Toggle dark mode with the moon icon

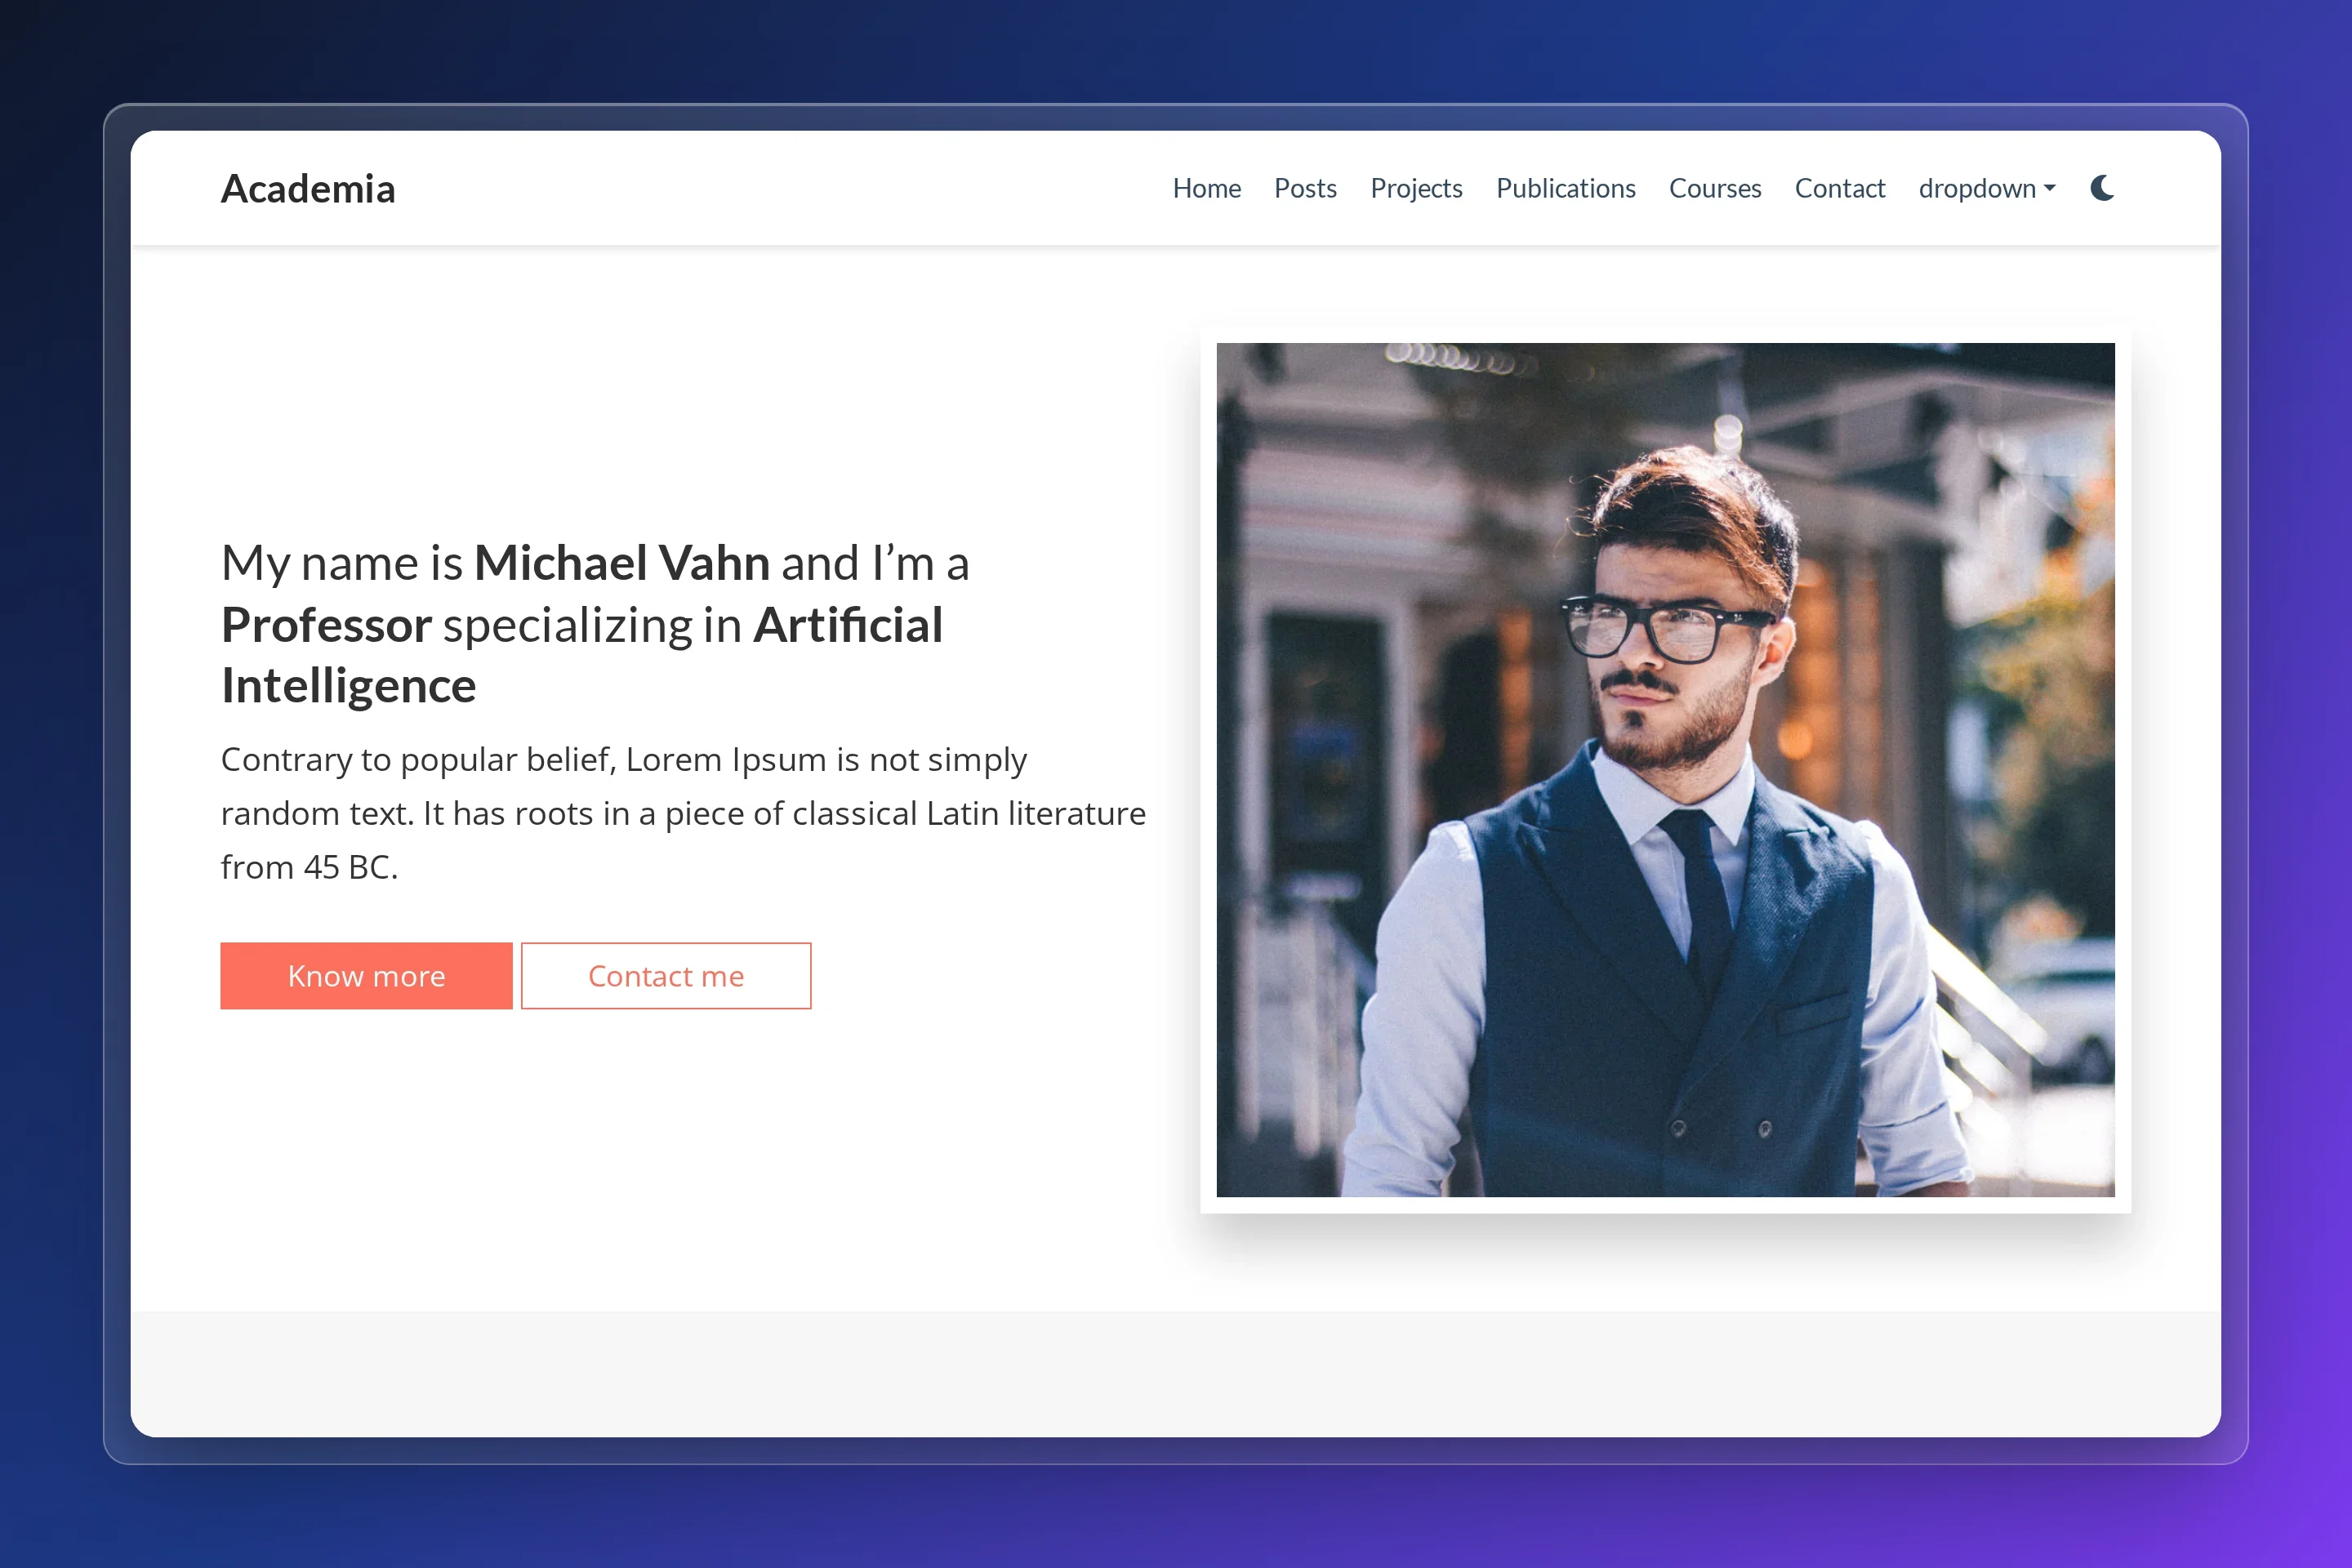2102,188
